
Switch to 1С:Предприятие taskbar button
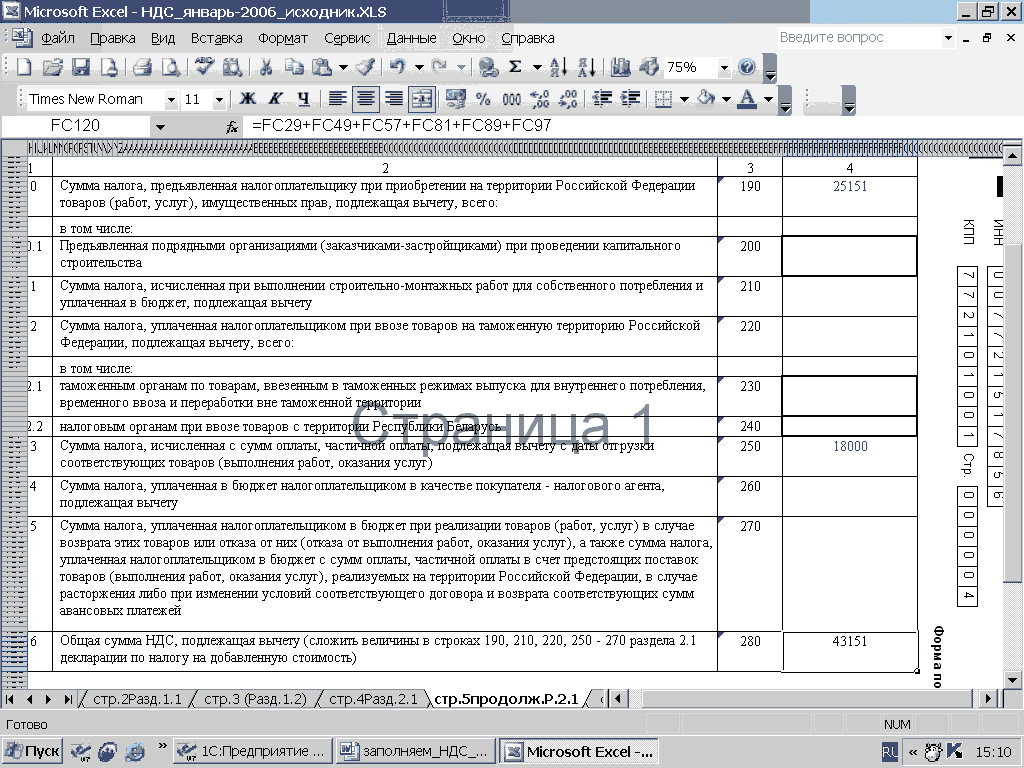[252, 751]
